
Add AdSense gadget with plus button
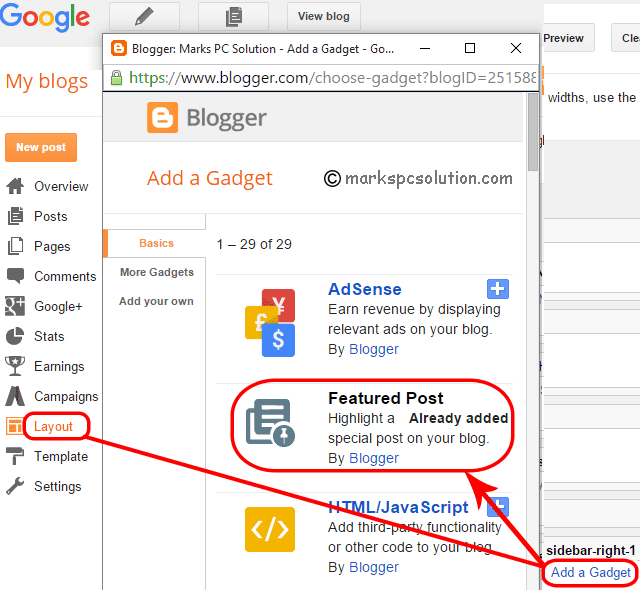coord(498,289)
